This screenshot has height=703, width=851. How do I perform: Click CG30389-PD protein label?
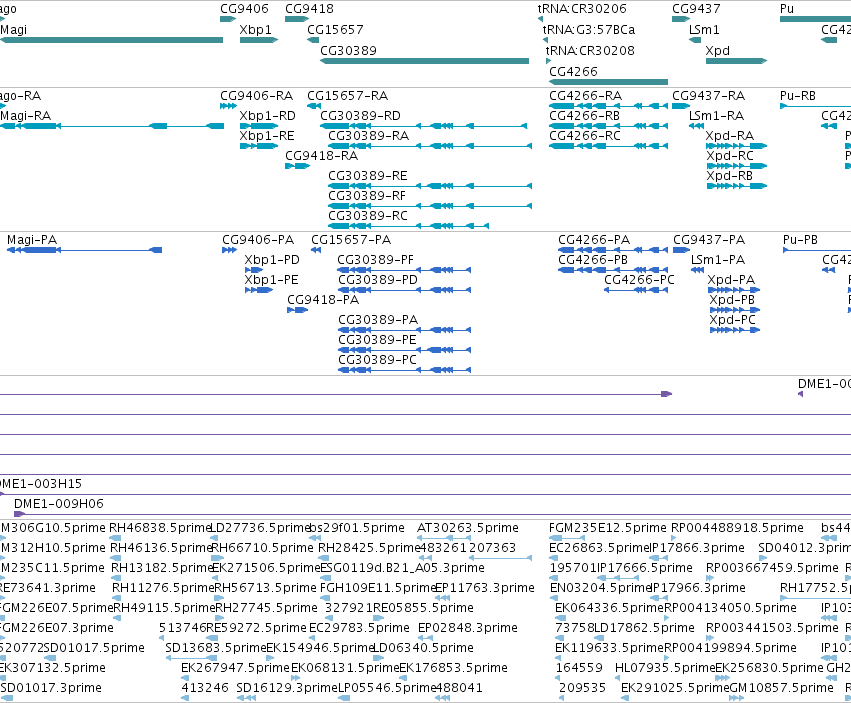378,280
